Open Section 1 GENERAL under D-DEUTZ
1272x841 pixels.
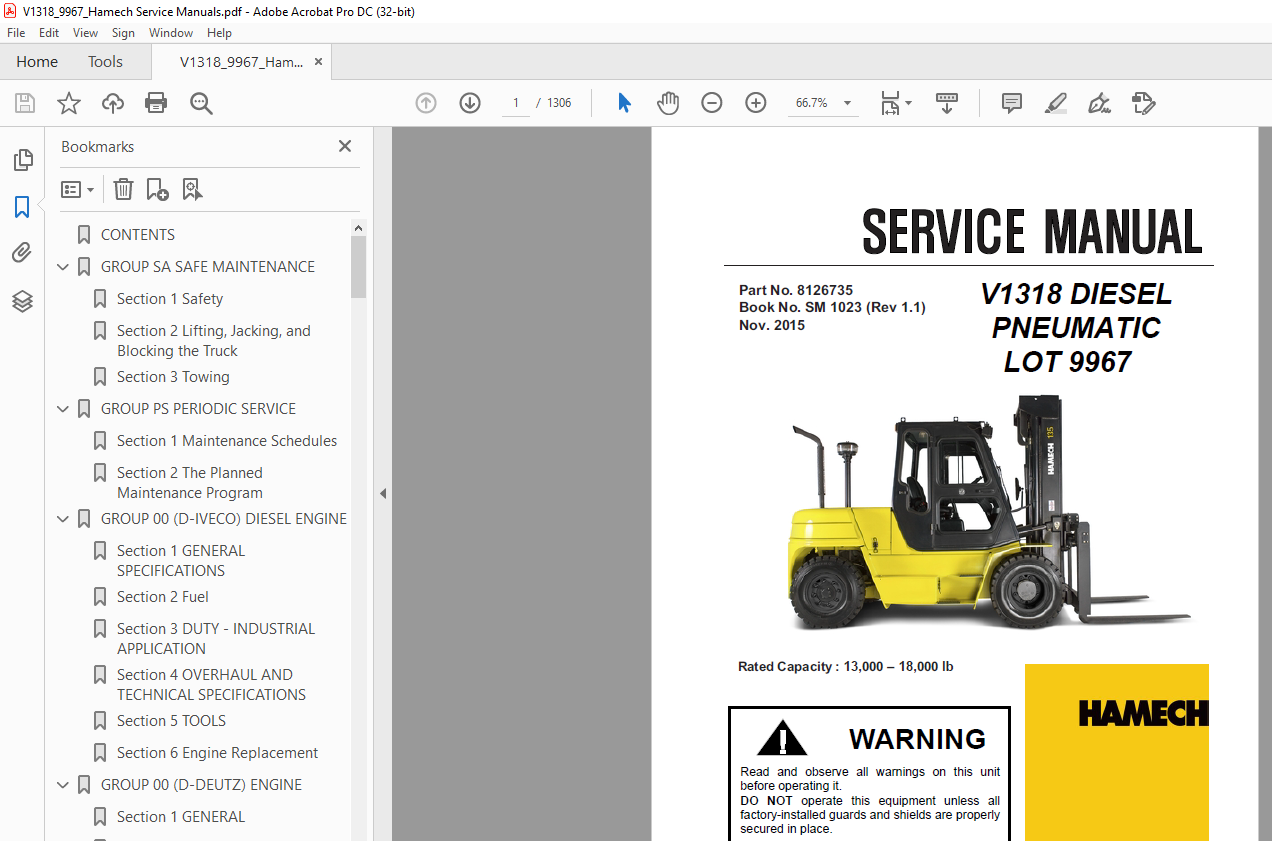tap(181, 817)
